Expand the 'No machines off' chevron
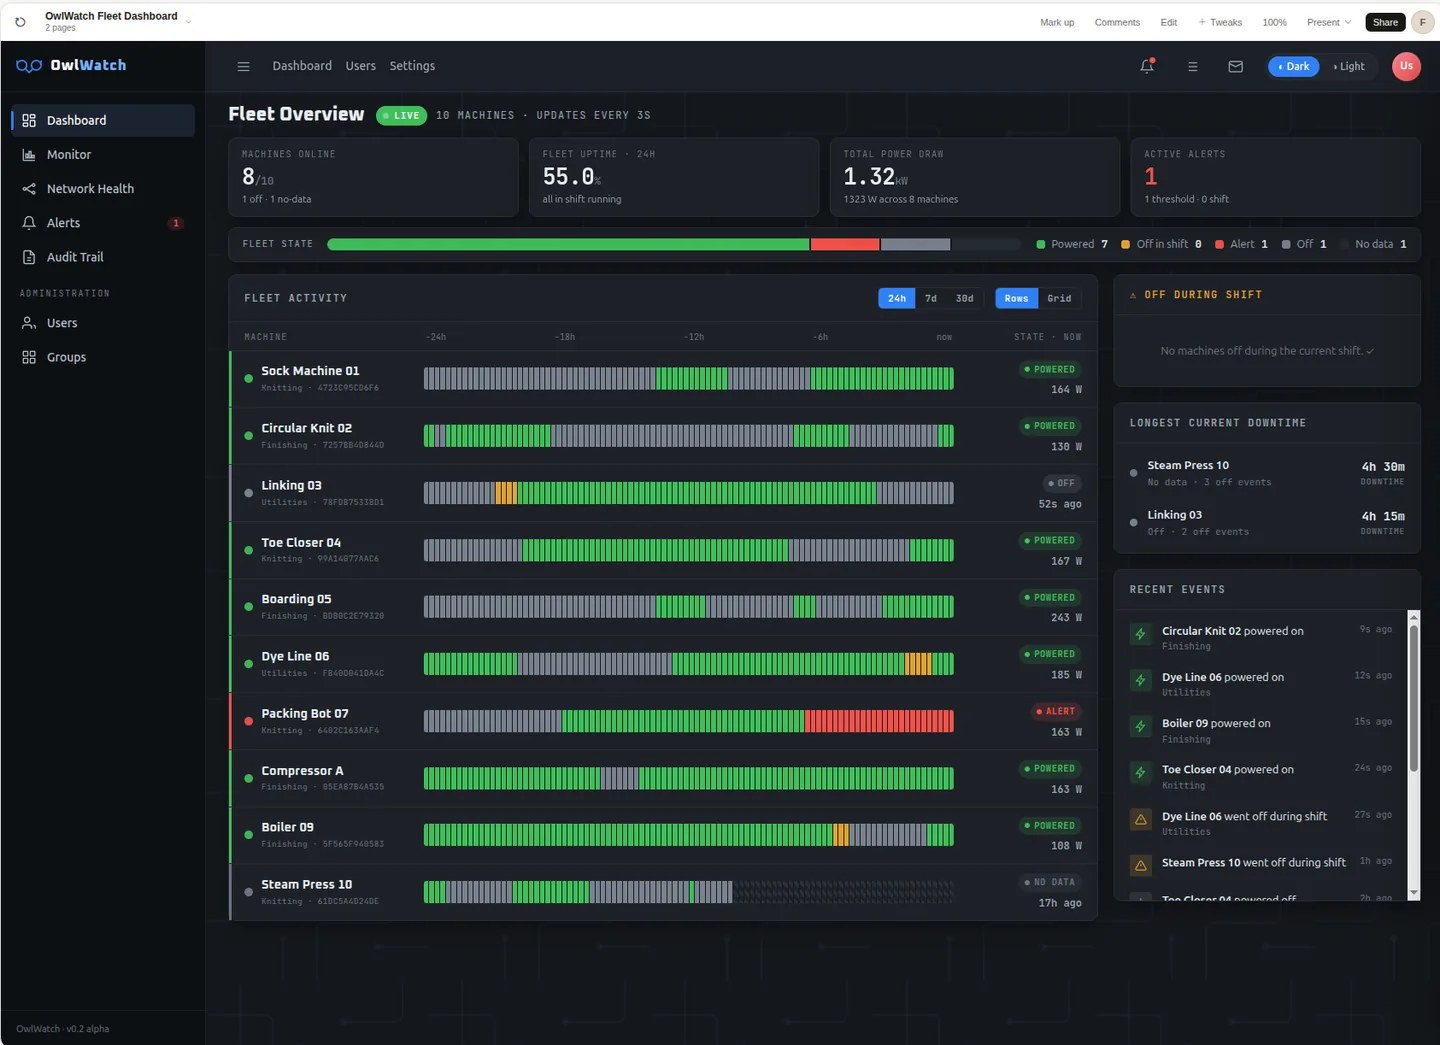 (1370, 351)
